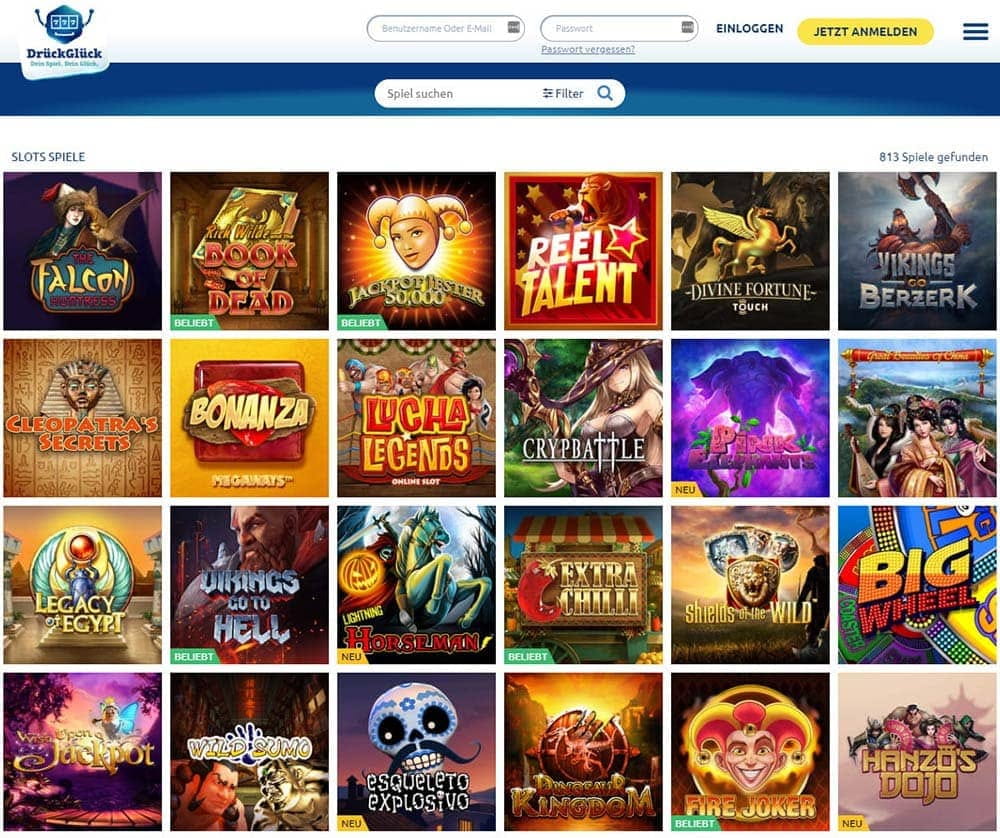Open the hamburger menu icon
This screenshot has height=838, width=1000.
pyautogui.click(x=975, y=31)
